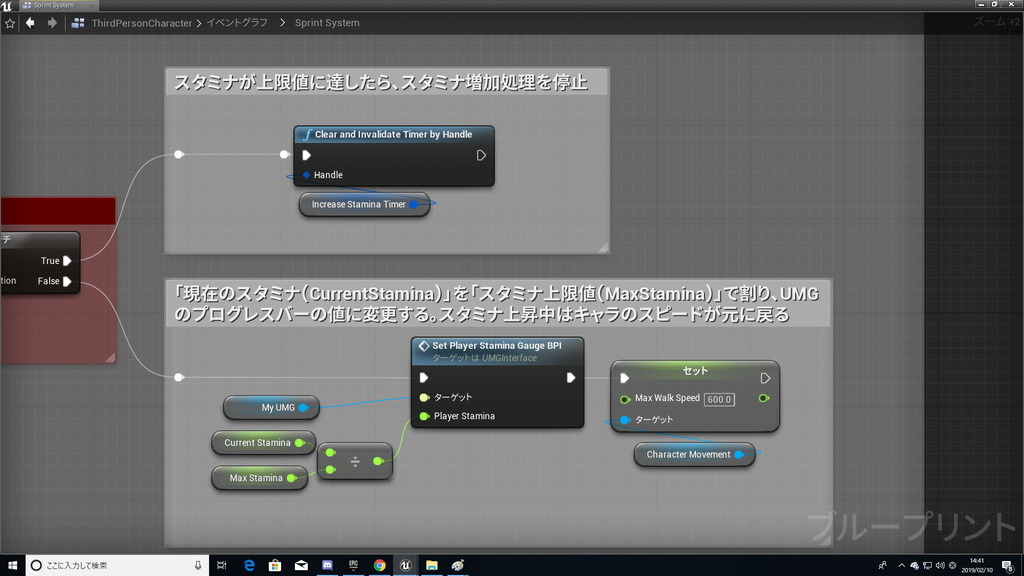Image resolution: width=1024 pixels, height=576 pixels.
Task: Open イベントグラフ in the breadcrumb
Action: pos(237,23)
